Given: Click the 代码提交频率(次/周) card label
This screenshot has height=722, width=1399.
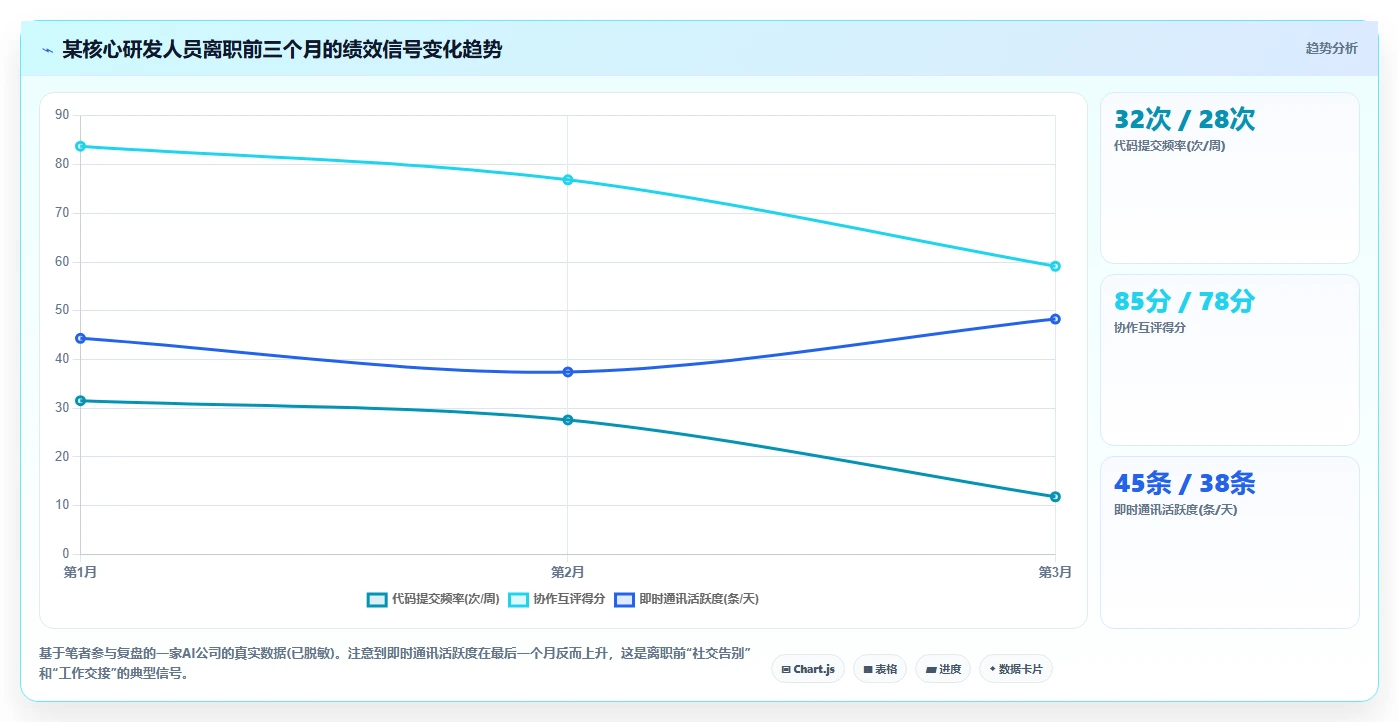Looking at the screenshot, I should (1169, 146).
